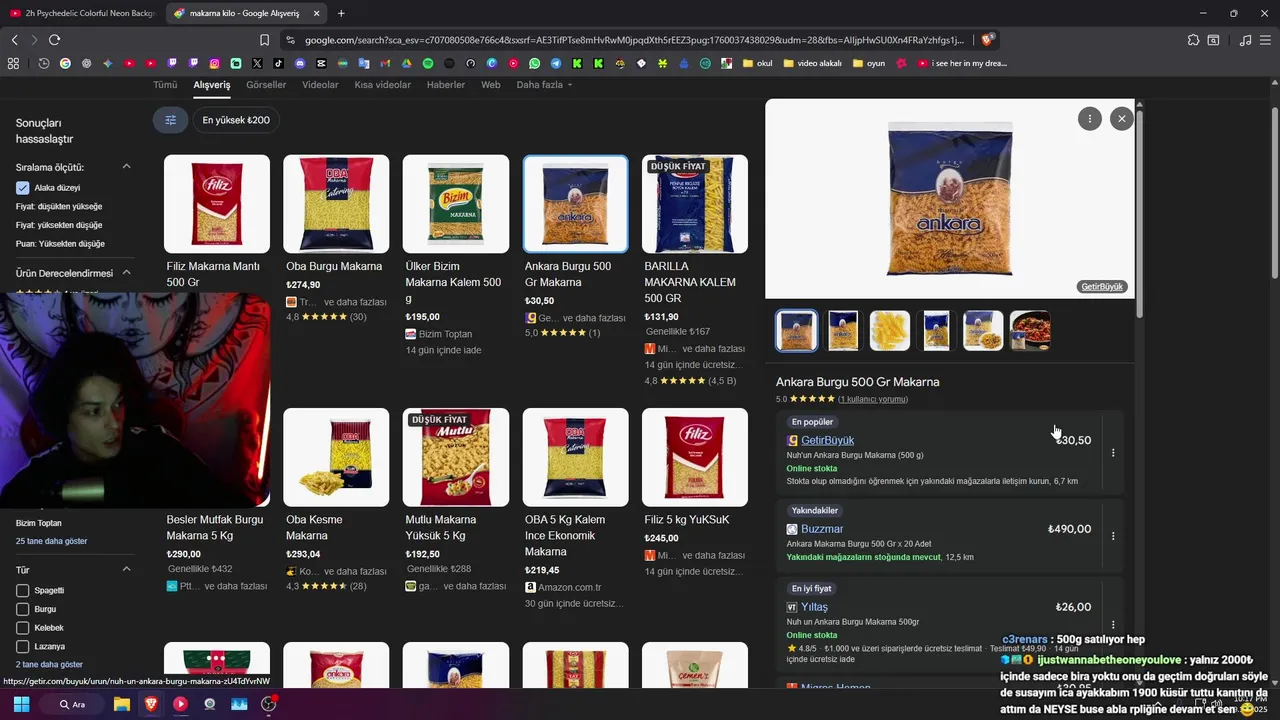Open the Google Drive bookmark
Screen dimensions: 1280x720
click(406, 63)
